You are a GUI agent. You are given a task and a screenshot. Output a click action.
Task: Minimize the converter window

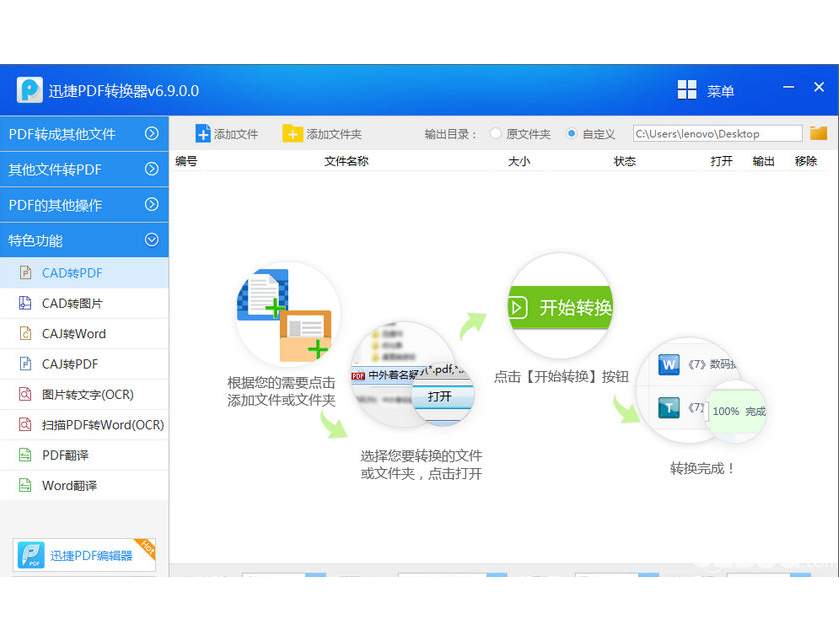click(789, 87)
